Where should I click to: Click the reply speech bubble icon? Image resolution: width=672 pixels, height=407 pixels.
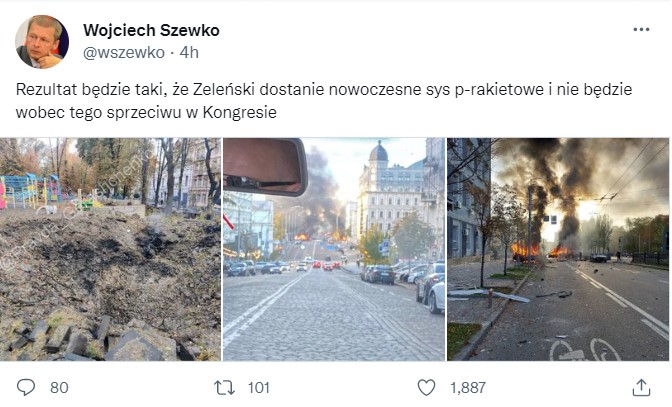[26, 387]
